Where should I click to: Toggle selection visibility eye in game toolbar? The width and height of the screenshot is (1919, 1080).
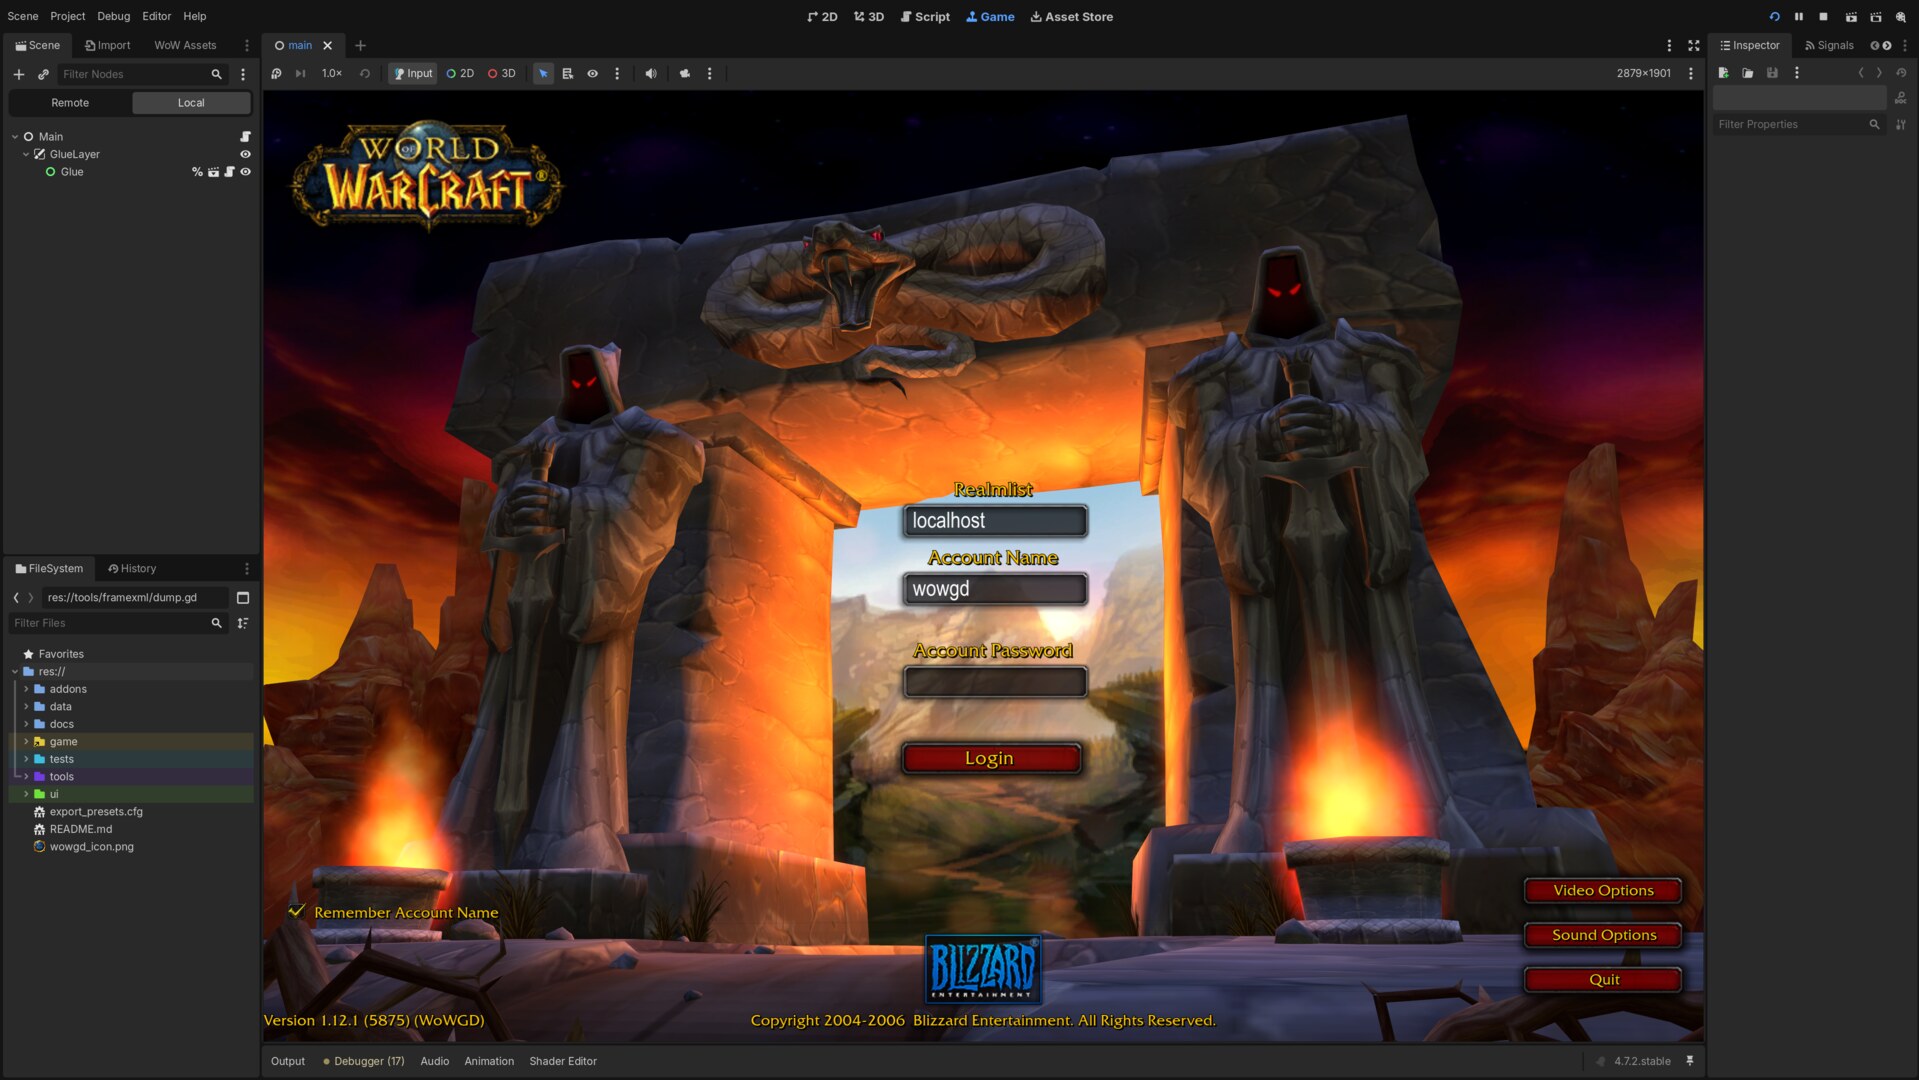tap(592, 73)
